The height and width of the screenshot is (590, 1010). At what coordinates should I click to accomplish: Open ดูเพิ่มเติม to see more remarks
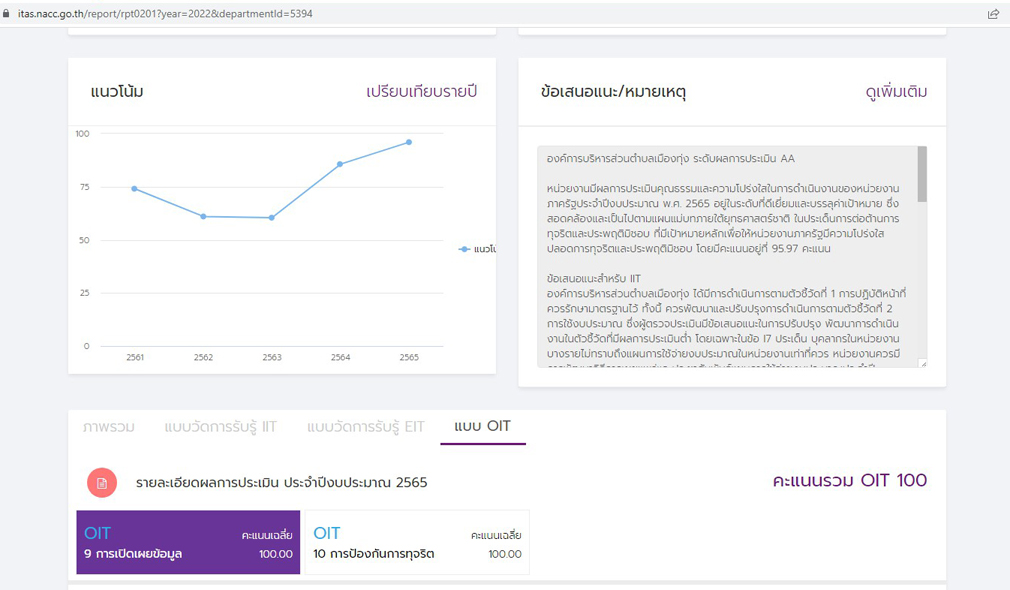(896, 92)
